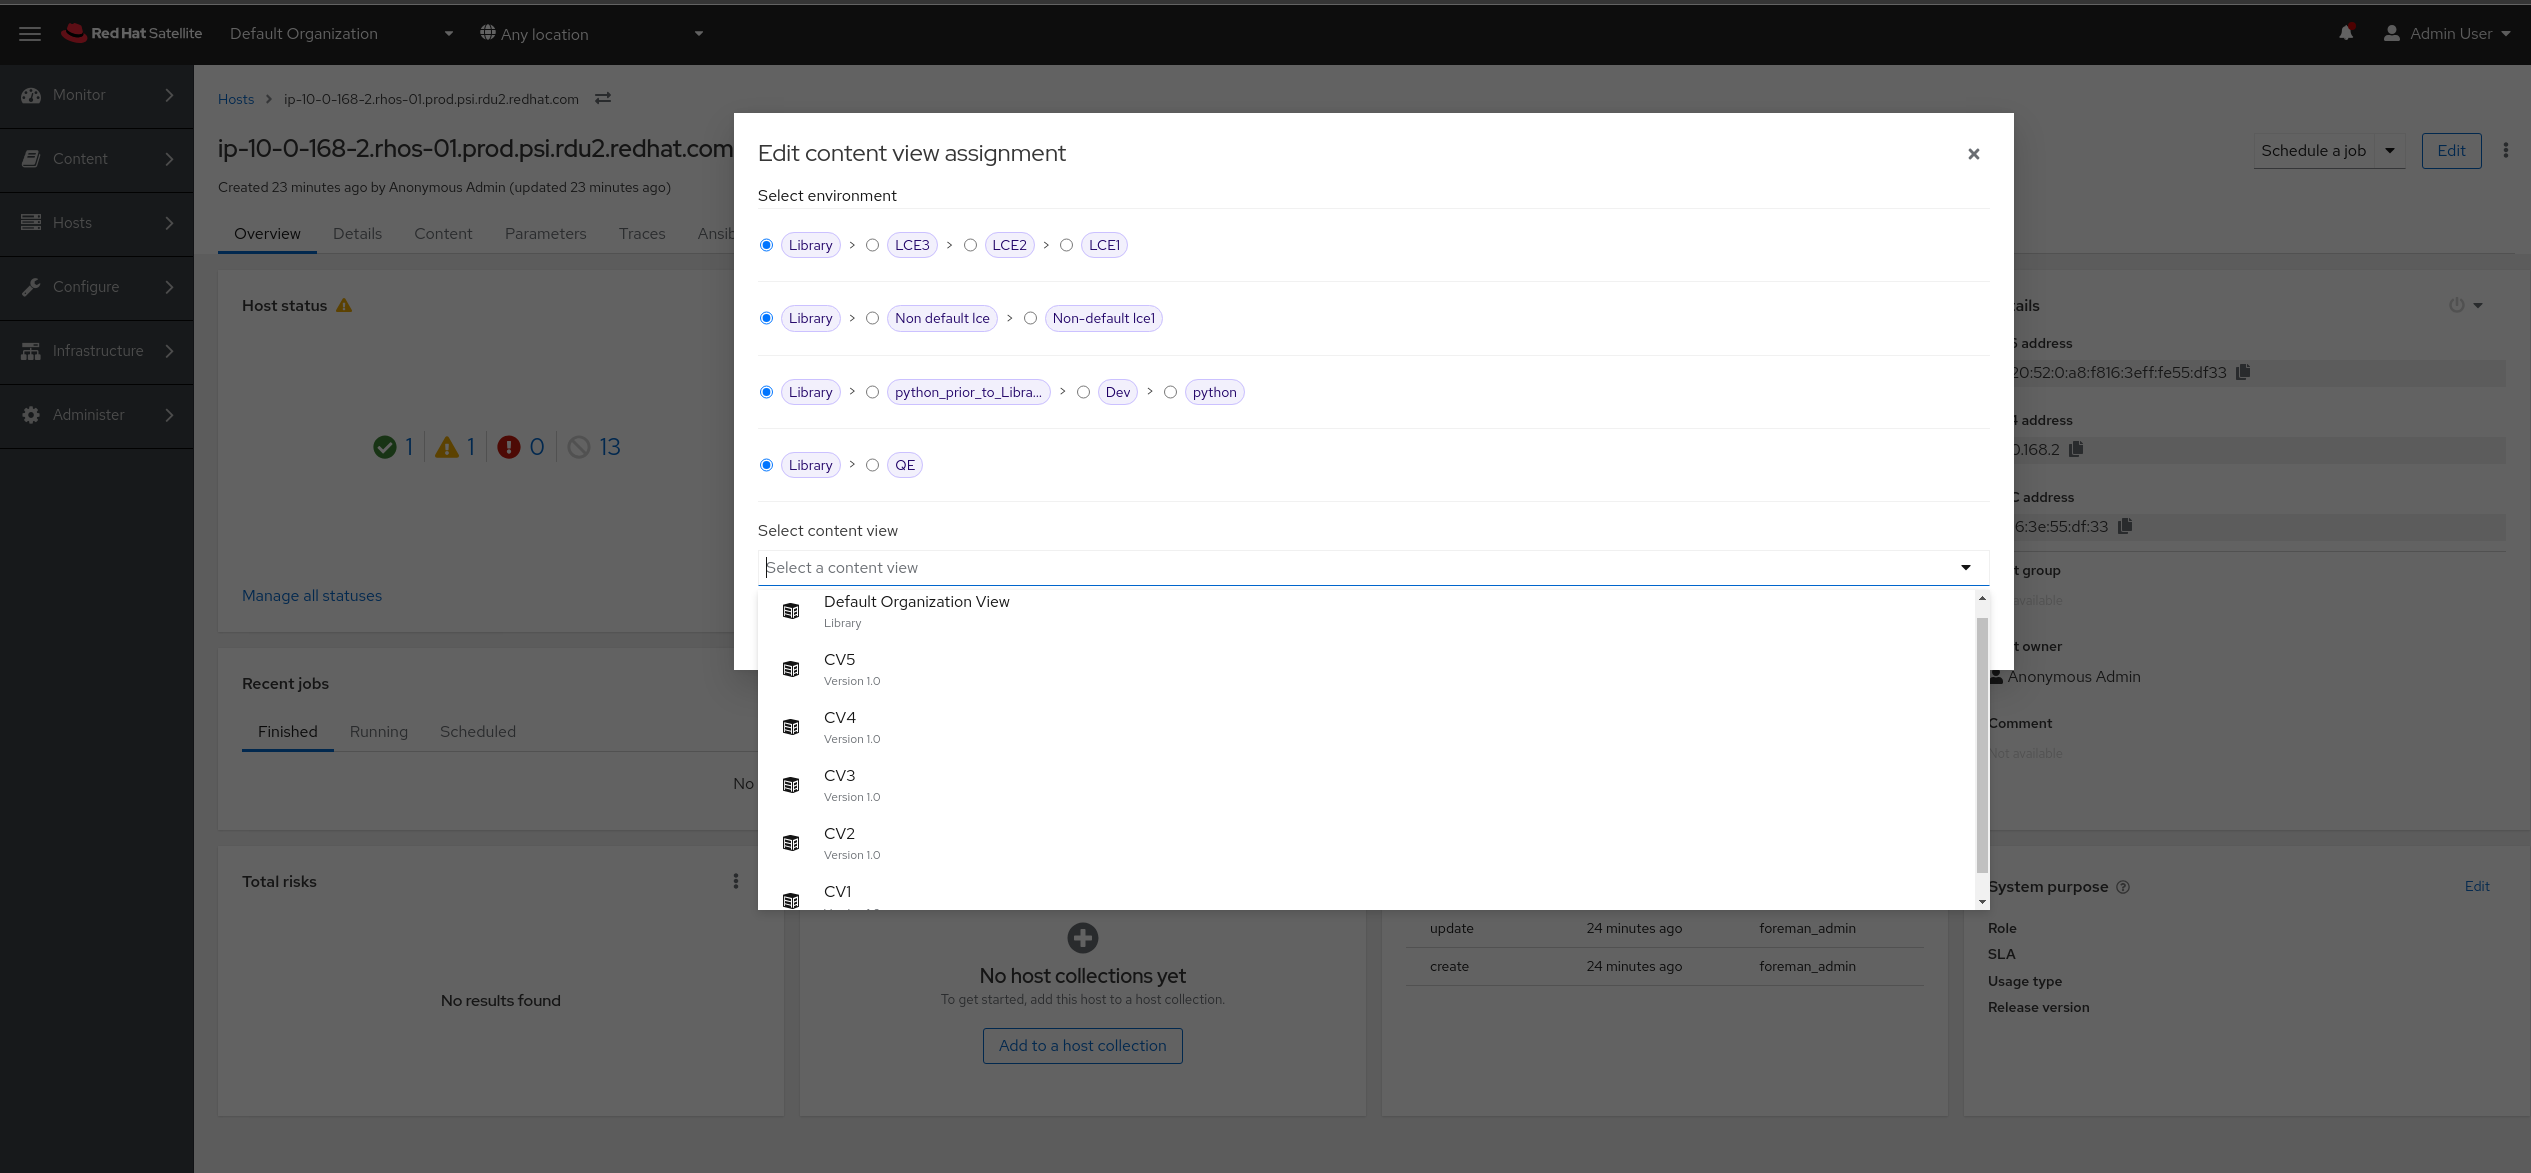2531x1173 pixels.
Task: Switch to the Details tab
Action: (357, 234)
